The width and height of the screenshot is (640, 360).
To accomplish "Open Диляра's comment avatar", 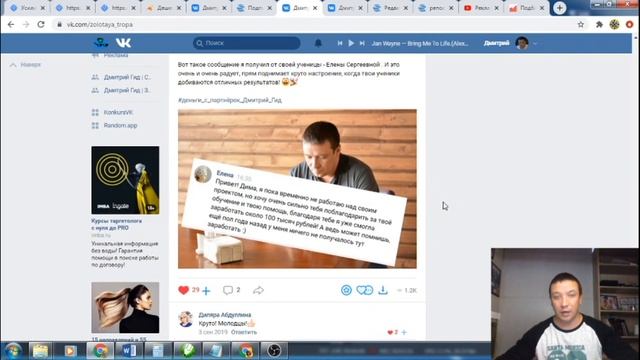I will click(x=186, y=319).
